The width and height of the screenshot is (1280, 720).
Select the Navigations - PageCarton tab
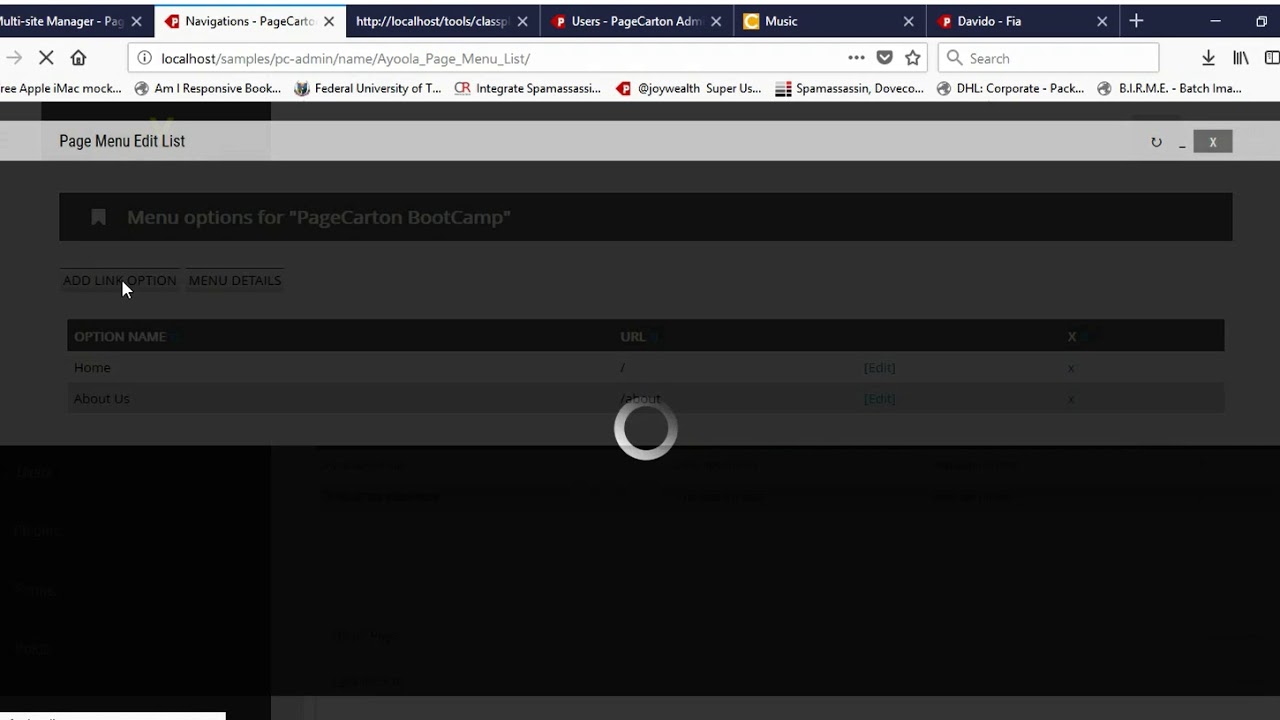[249, 21]
